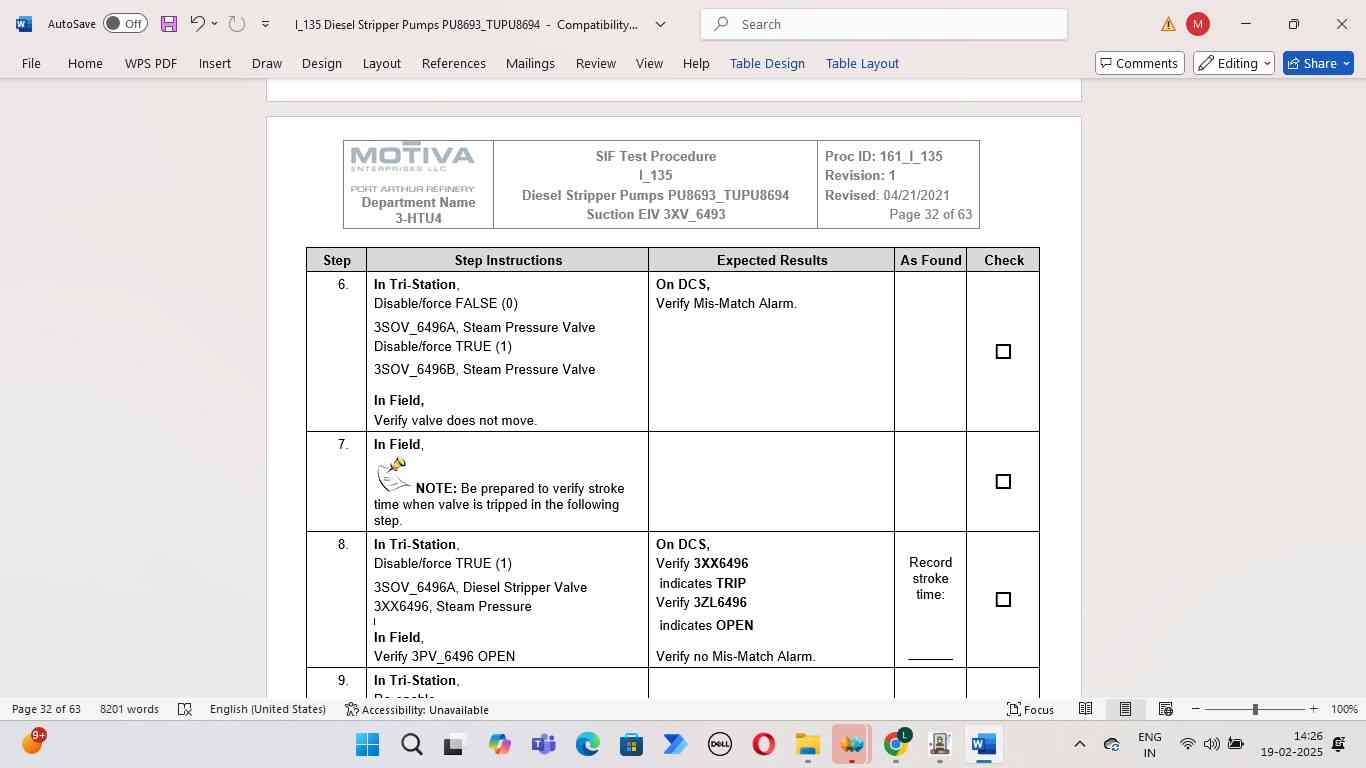Expand the document title dropdown arrow
The image size is (1366, 768).
[660, 24]
